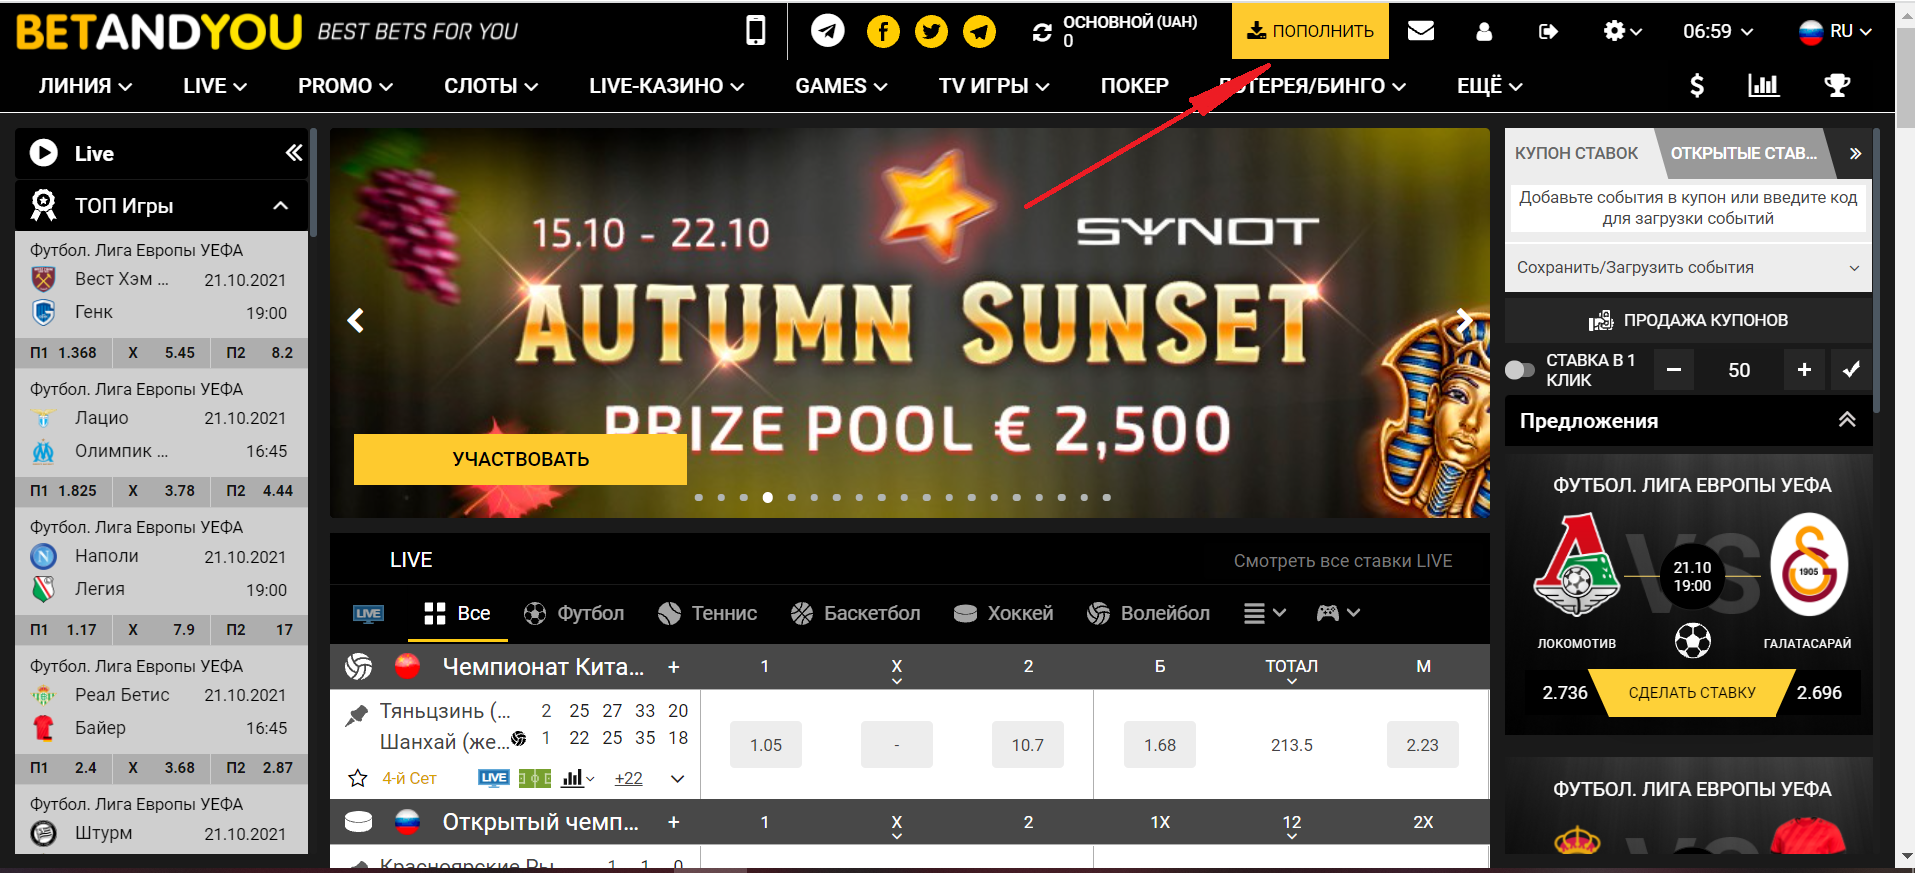
Task: Click the logout exit icon
Action: point(1548,32)
